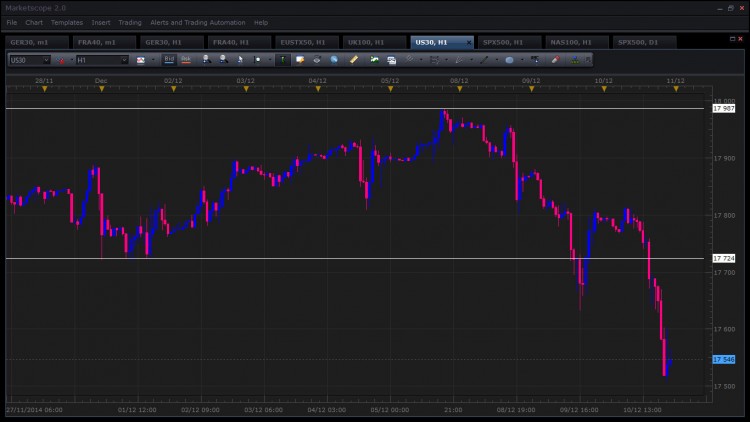Screen dimensions: 750x422
Task: Select the fan lines drawing tool
Action: point(459,60)
